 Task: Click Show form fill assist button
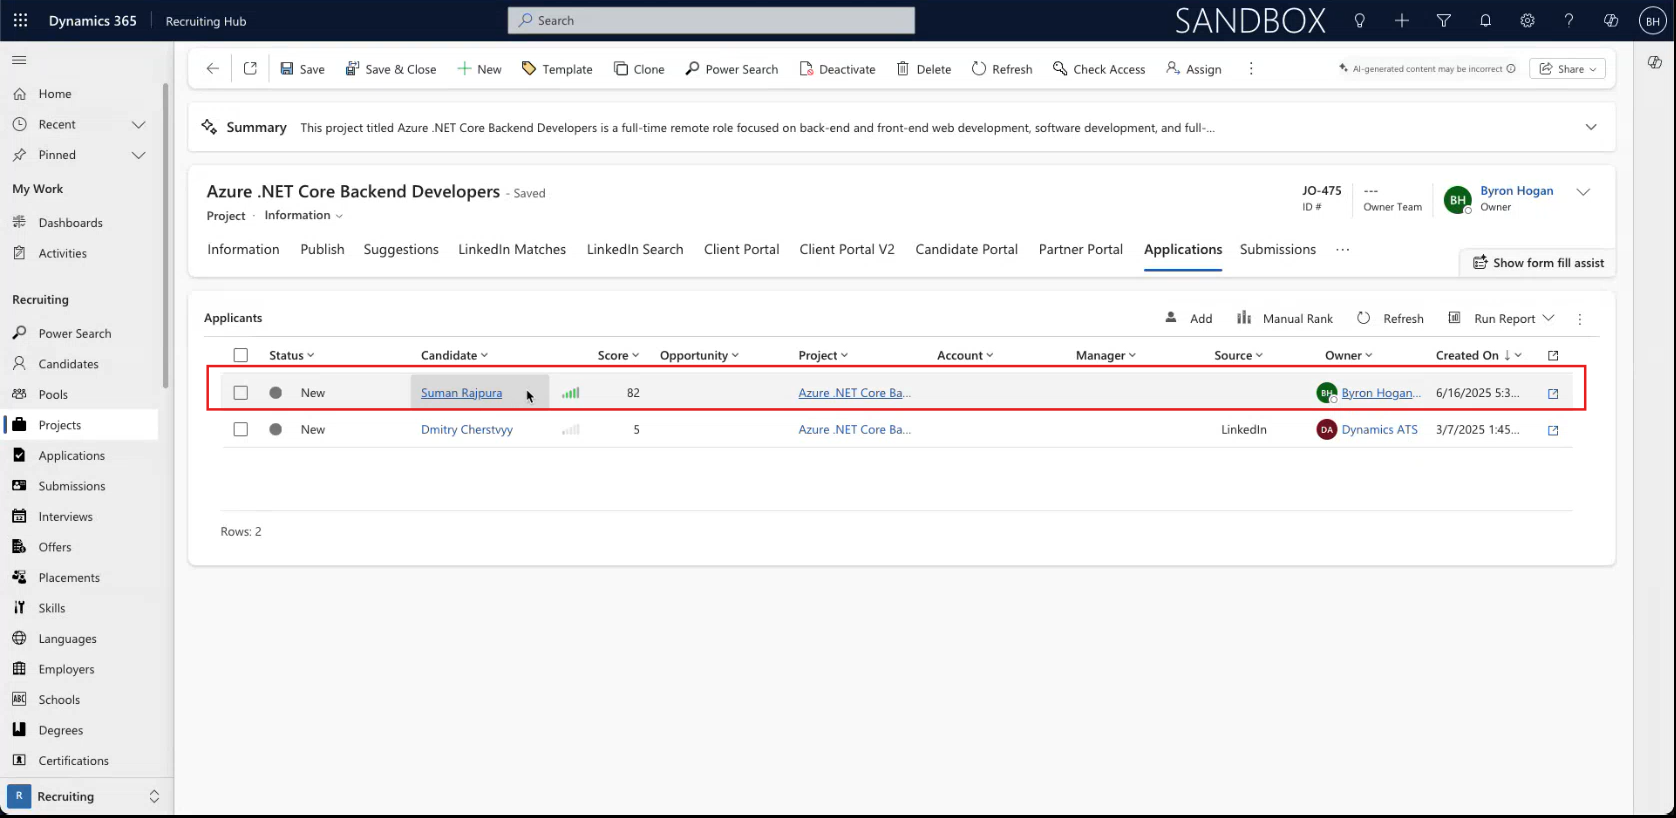pyautogui.click(x=1538, y=263)
